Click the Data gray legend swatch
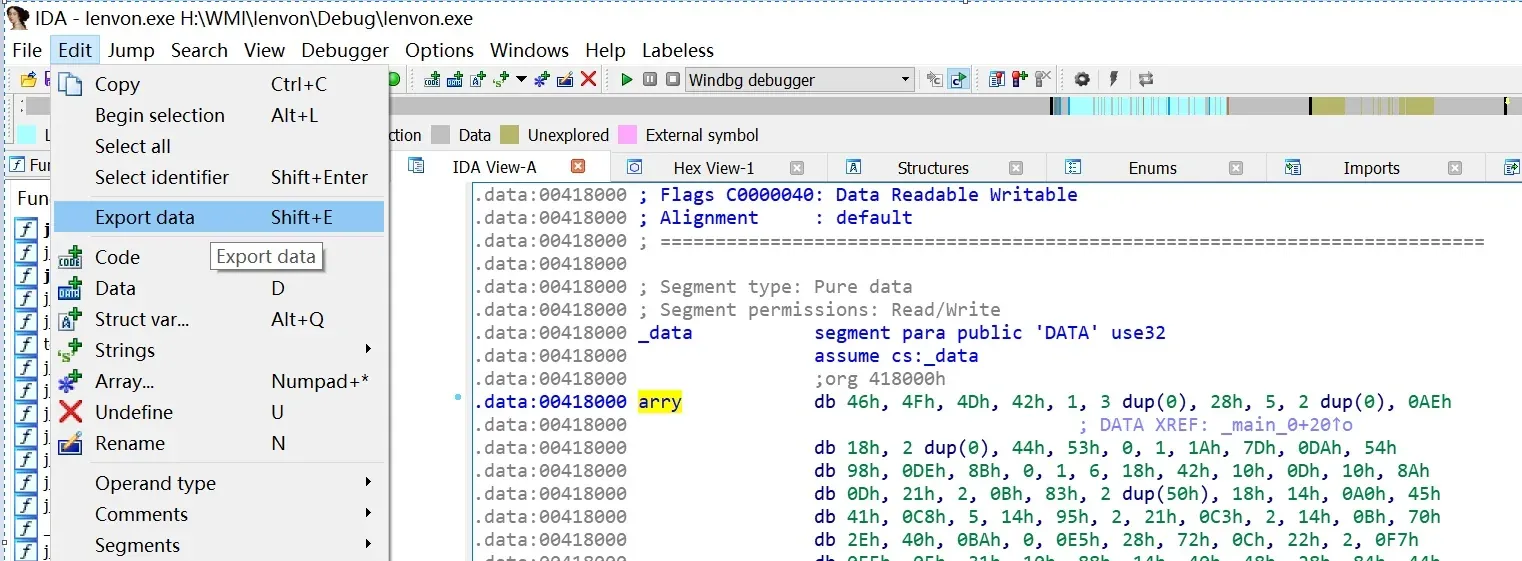 (440, 135)
